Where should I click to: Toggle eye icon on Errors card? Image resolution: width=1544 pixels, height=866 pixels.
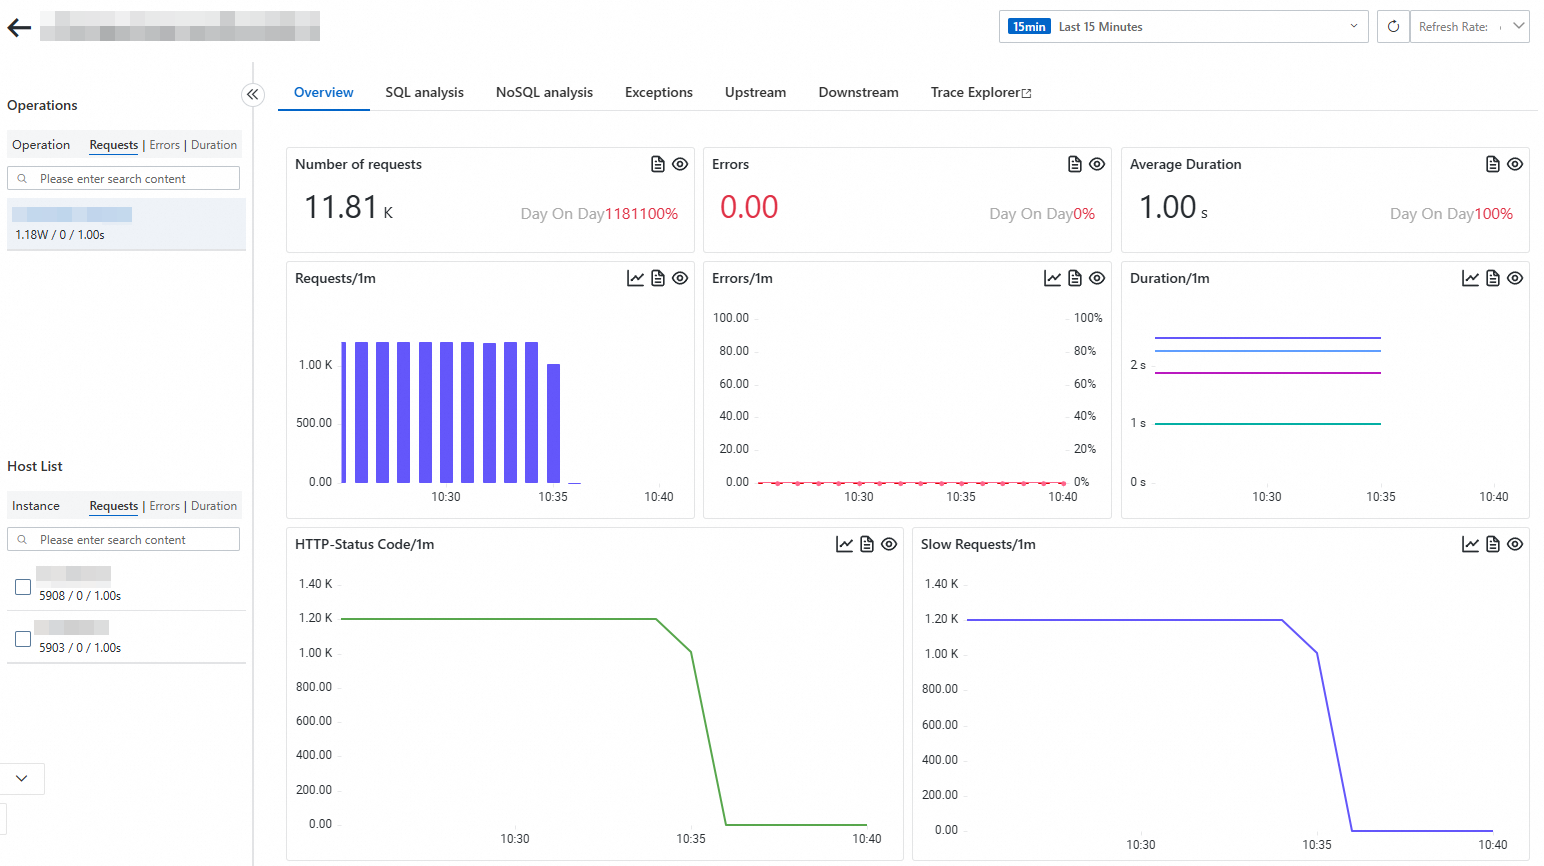click(1097, 164)
